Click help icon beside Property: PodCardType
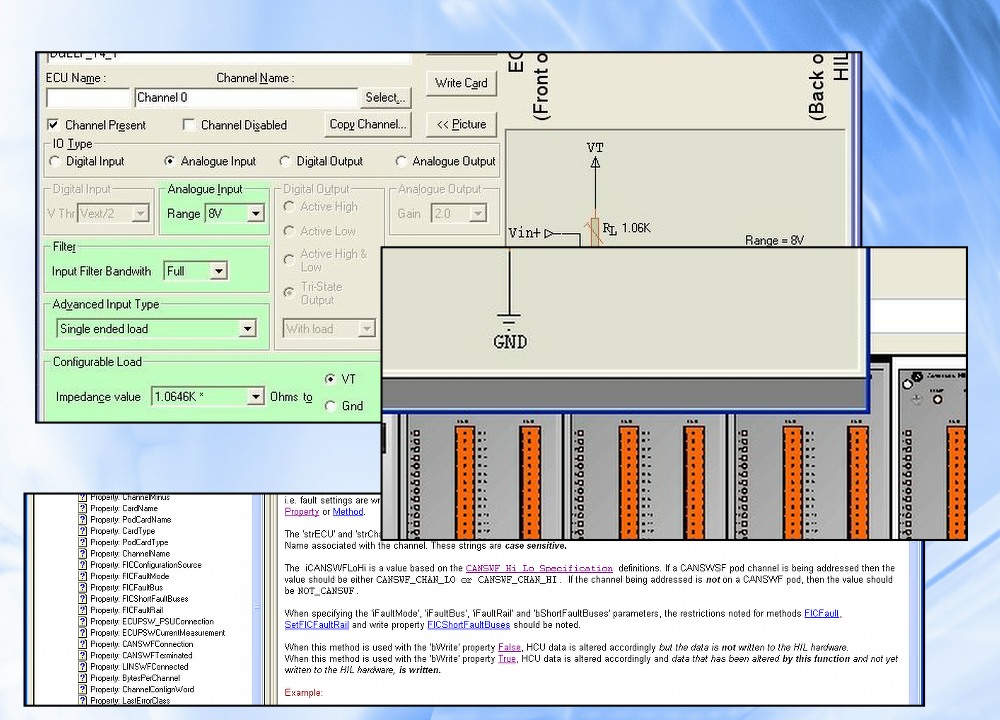This screenshot has width=1000, height=720. coord(83,542)
